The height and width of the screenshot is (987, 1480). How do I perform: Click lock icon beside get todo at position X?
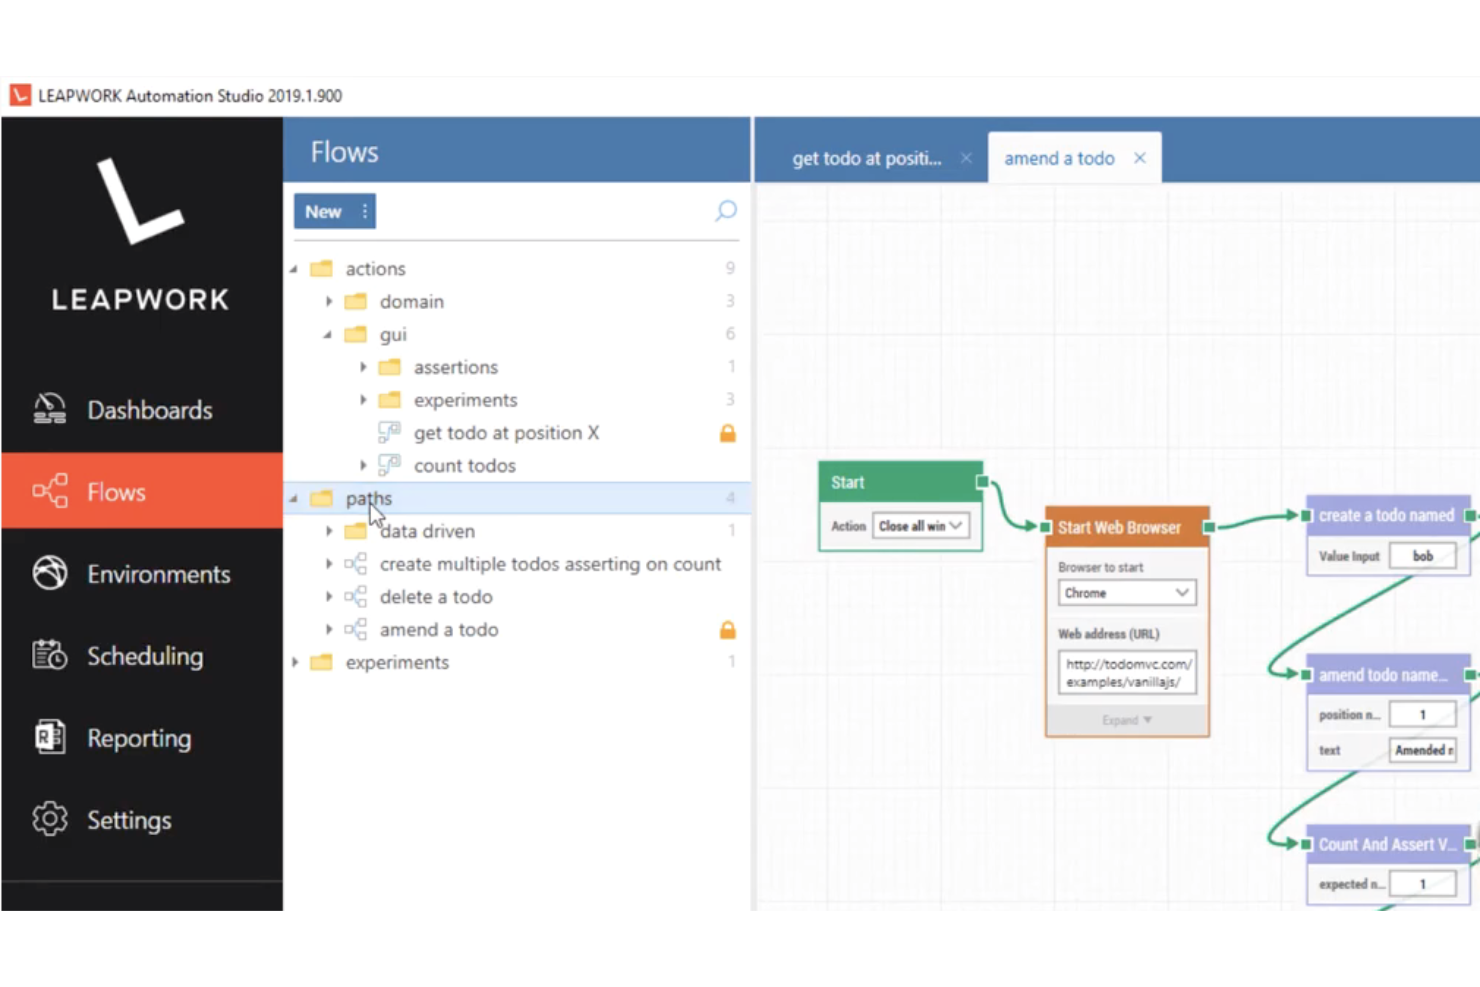pyautogui.click(x=728, y=433)
